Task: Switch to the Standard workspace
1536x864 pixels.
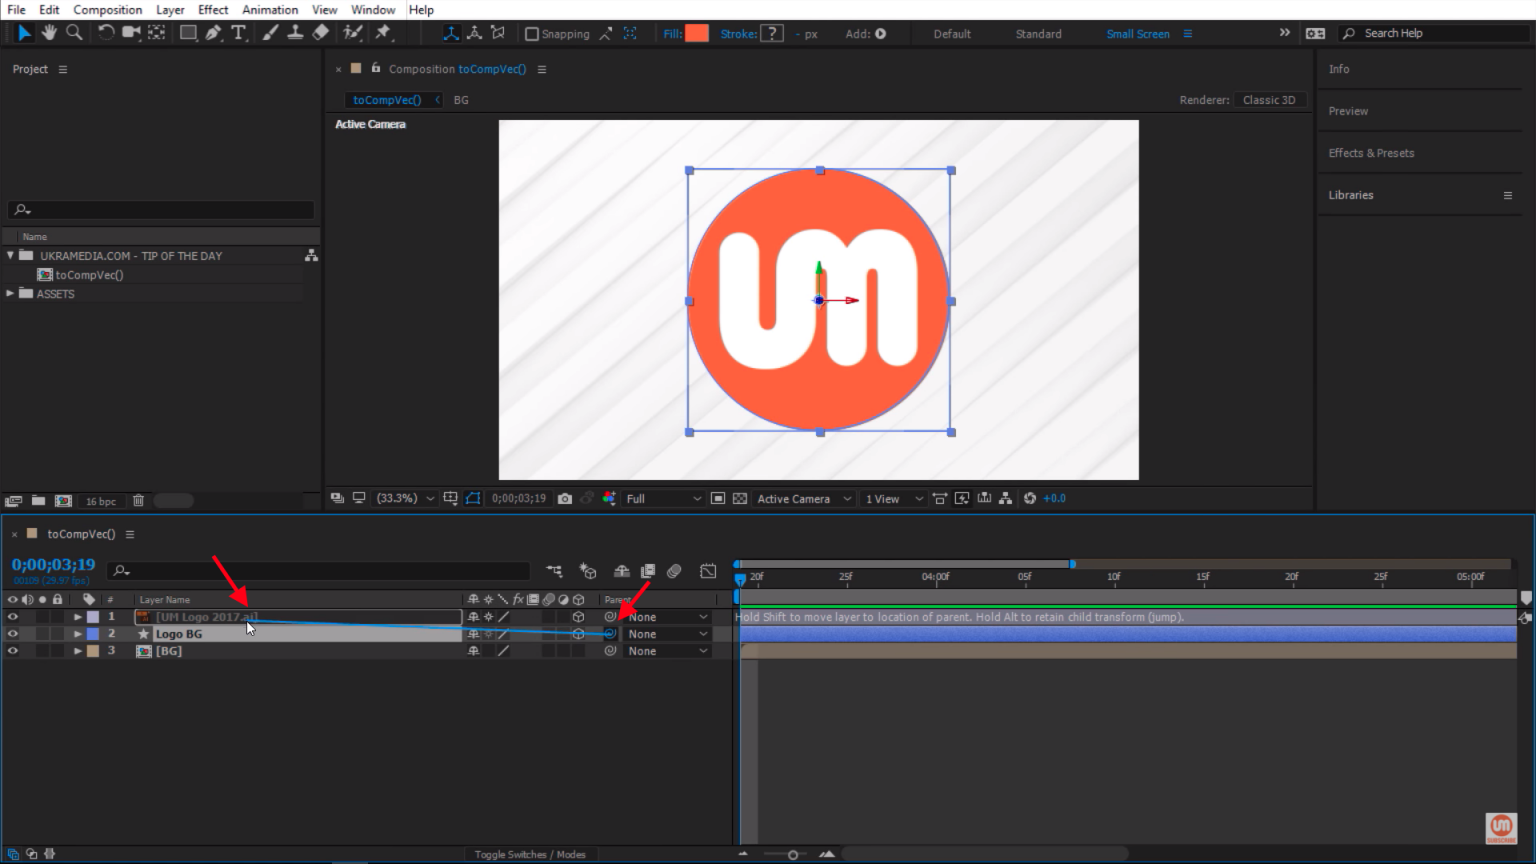Action: click(x=1038, y=34)
